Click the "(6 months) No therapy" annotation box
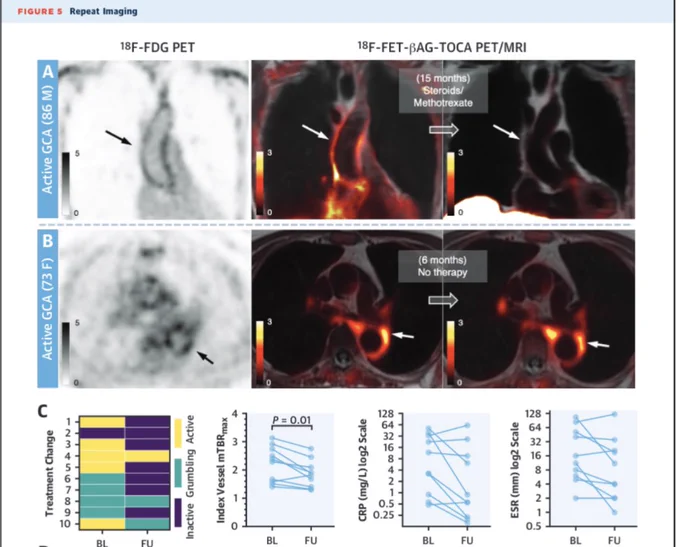 click(442, 266)
